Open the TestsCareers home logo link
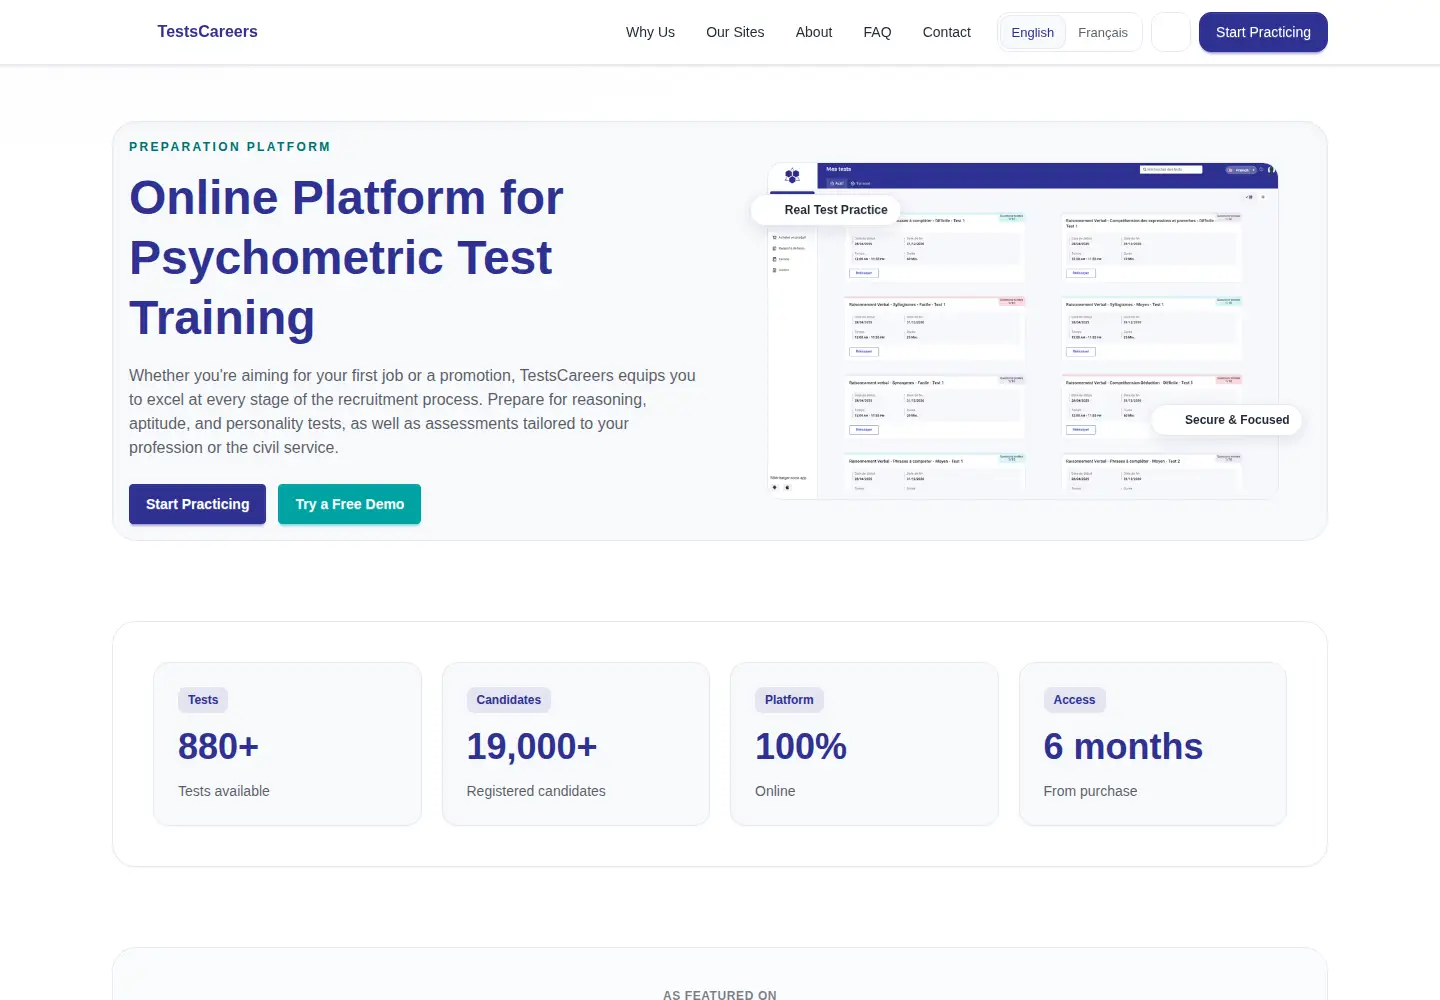The width and height of the screenshot is (1440, 1000). click(207, 32)
